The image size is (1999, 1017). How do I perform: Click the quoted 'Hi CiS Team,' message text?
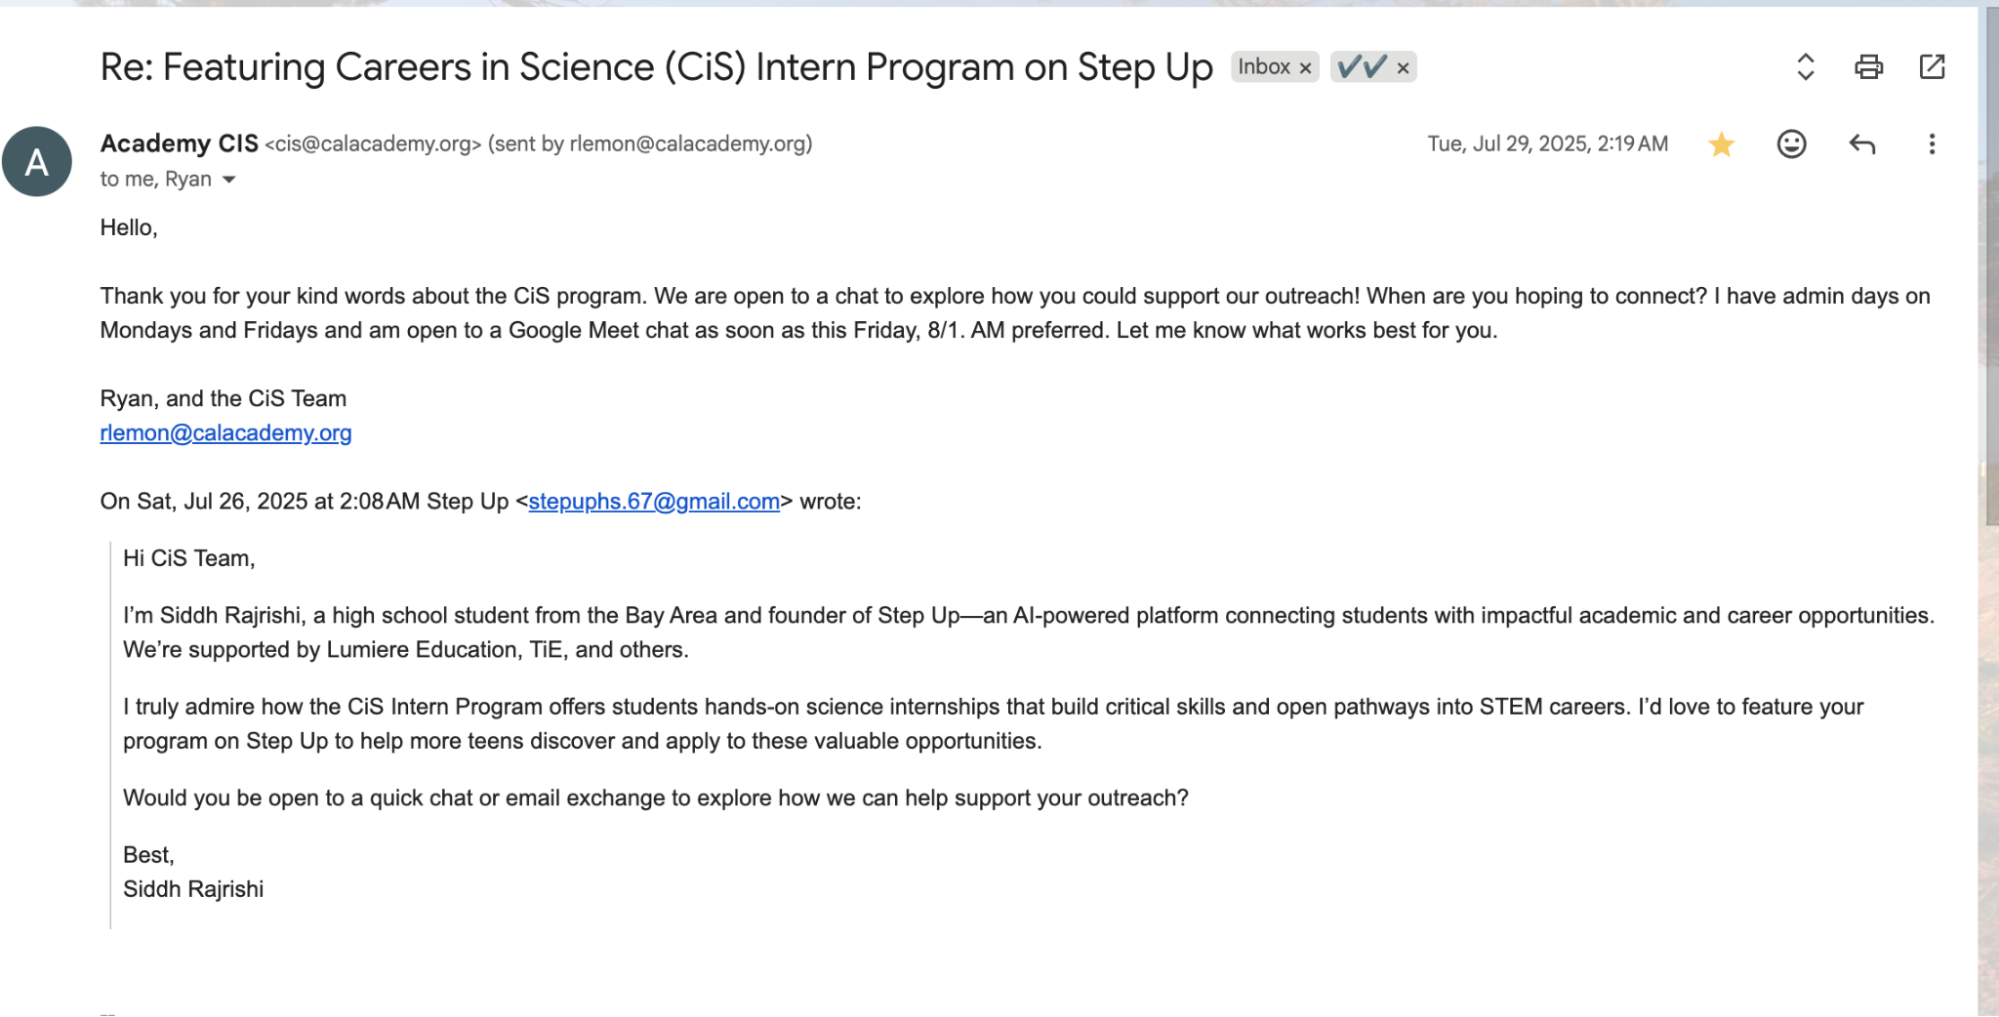point(189,558)
